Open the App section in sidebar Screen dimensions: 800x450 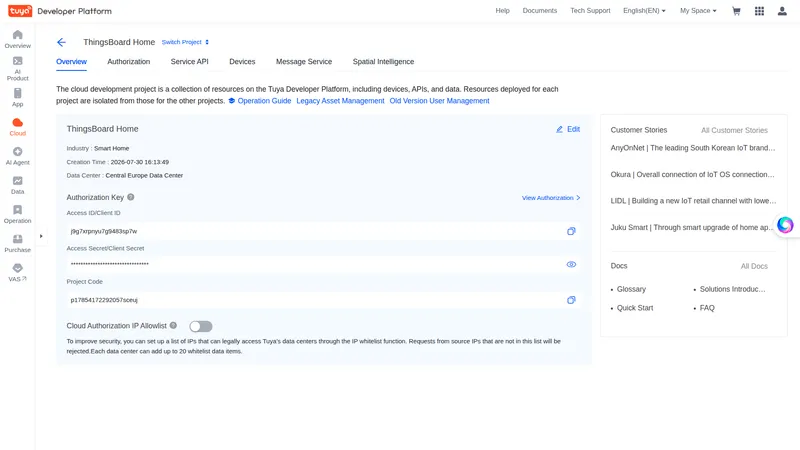click(x=17, y=97)
